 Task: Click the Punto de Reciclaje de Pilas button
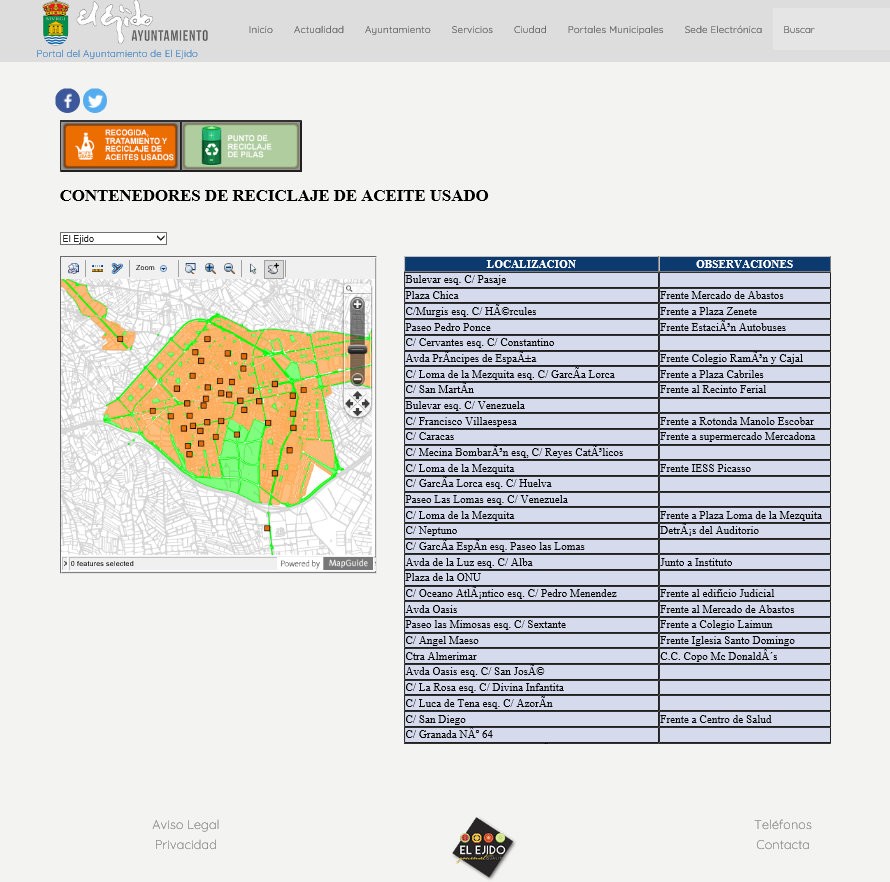(x=241, y=146)
